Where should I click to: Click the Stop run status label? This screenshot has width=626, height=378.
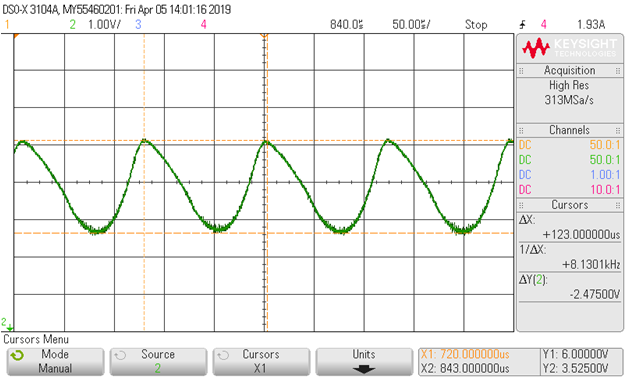[x=476, y=25]
